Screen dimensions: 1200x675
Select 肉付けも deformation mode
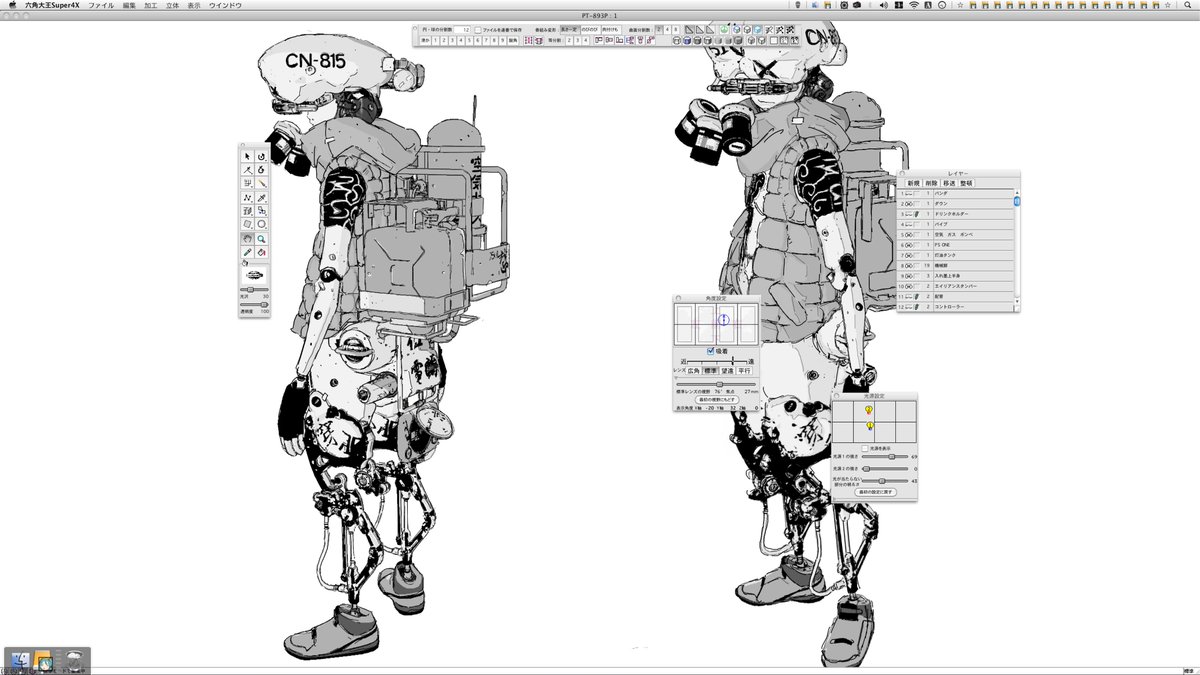610,30
